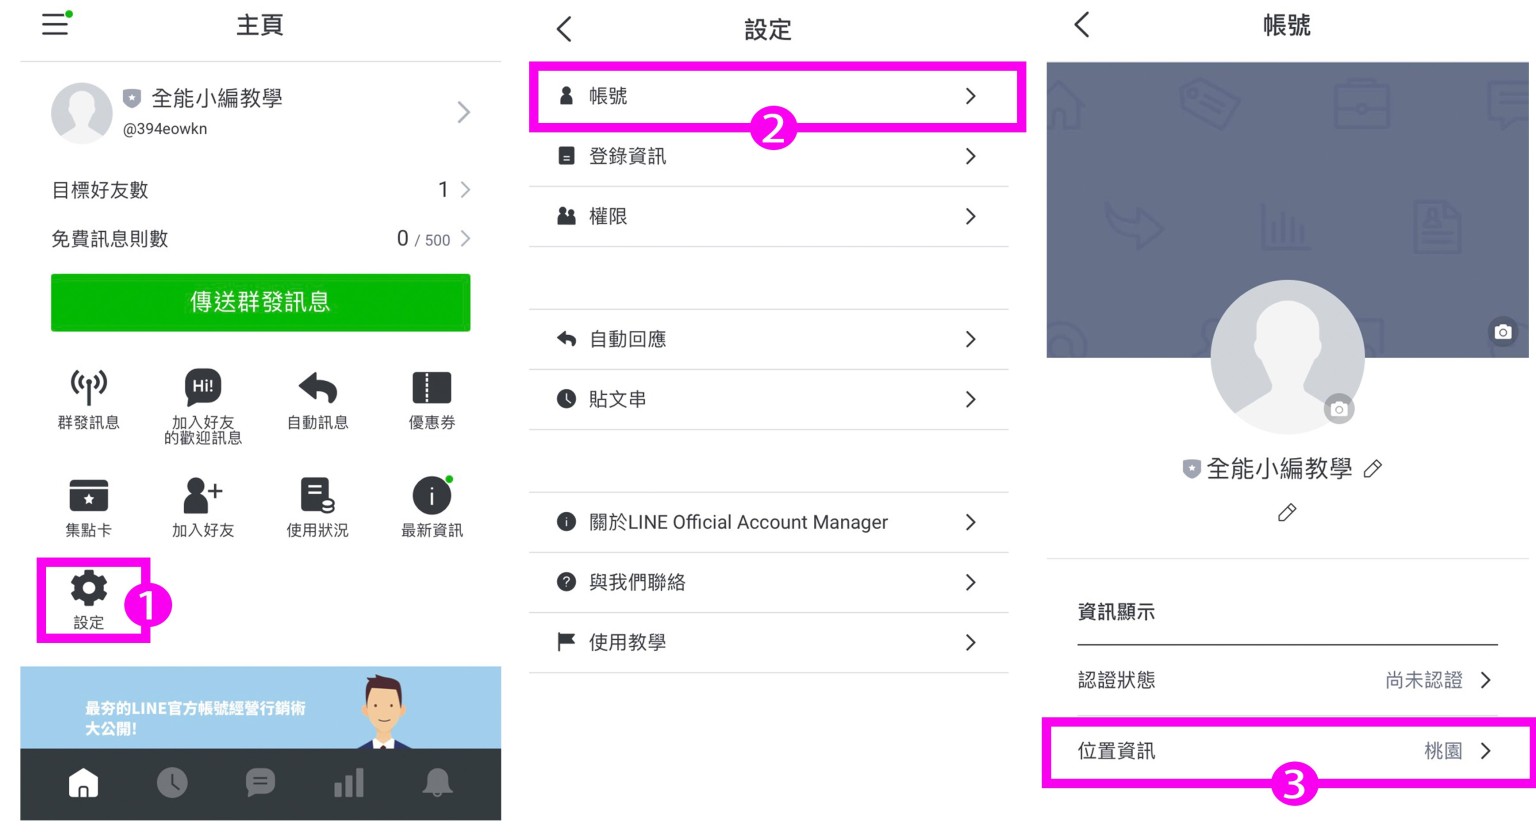The height and width of the screenshot is (839, 1536).
Task: Tap the 加入好友的歡迎訊息 greeting icon
Action: click(x=203, y=388)
